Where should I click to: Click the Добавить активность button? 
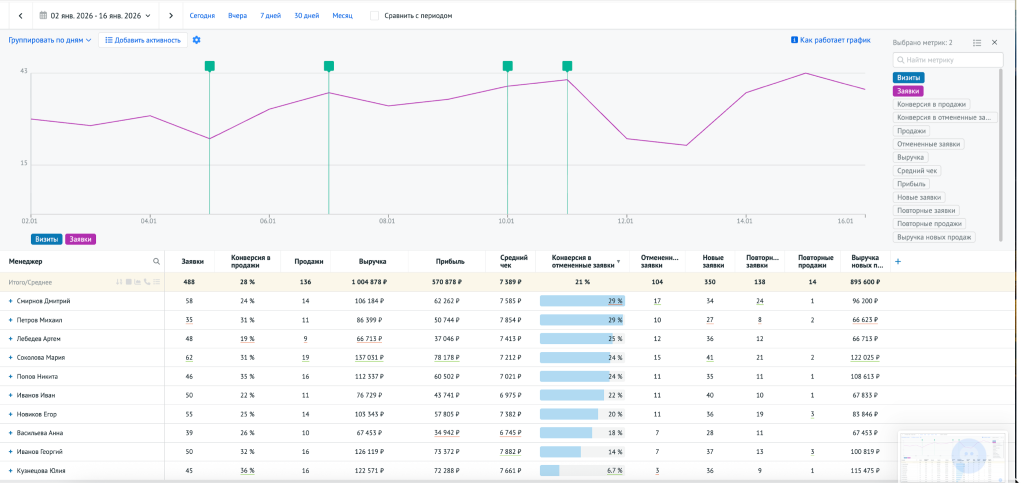click(x=143, y=40)
